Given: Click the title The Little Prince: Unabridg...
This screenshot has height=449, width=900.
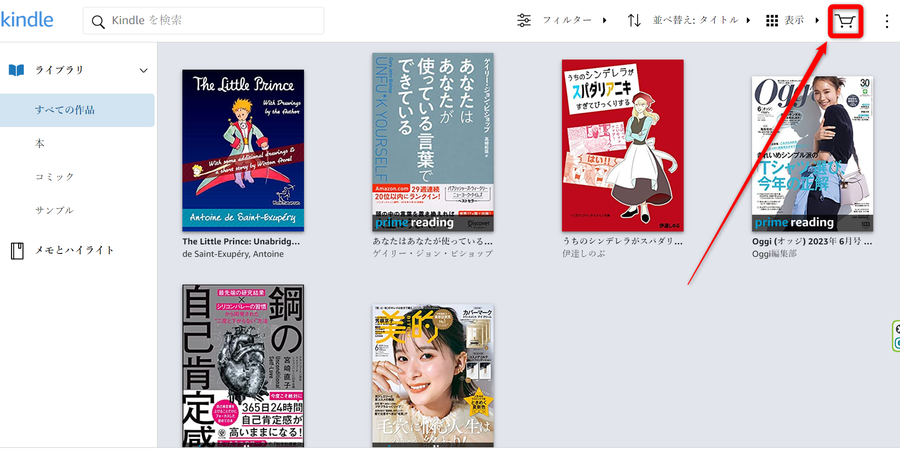Looking at the screenshot, I should point(242,242).
